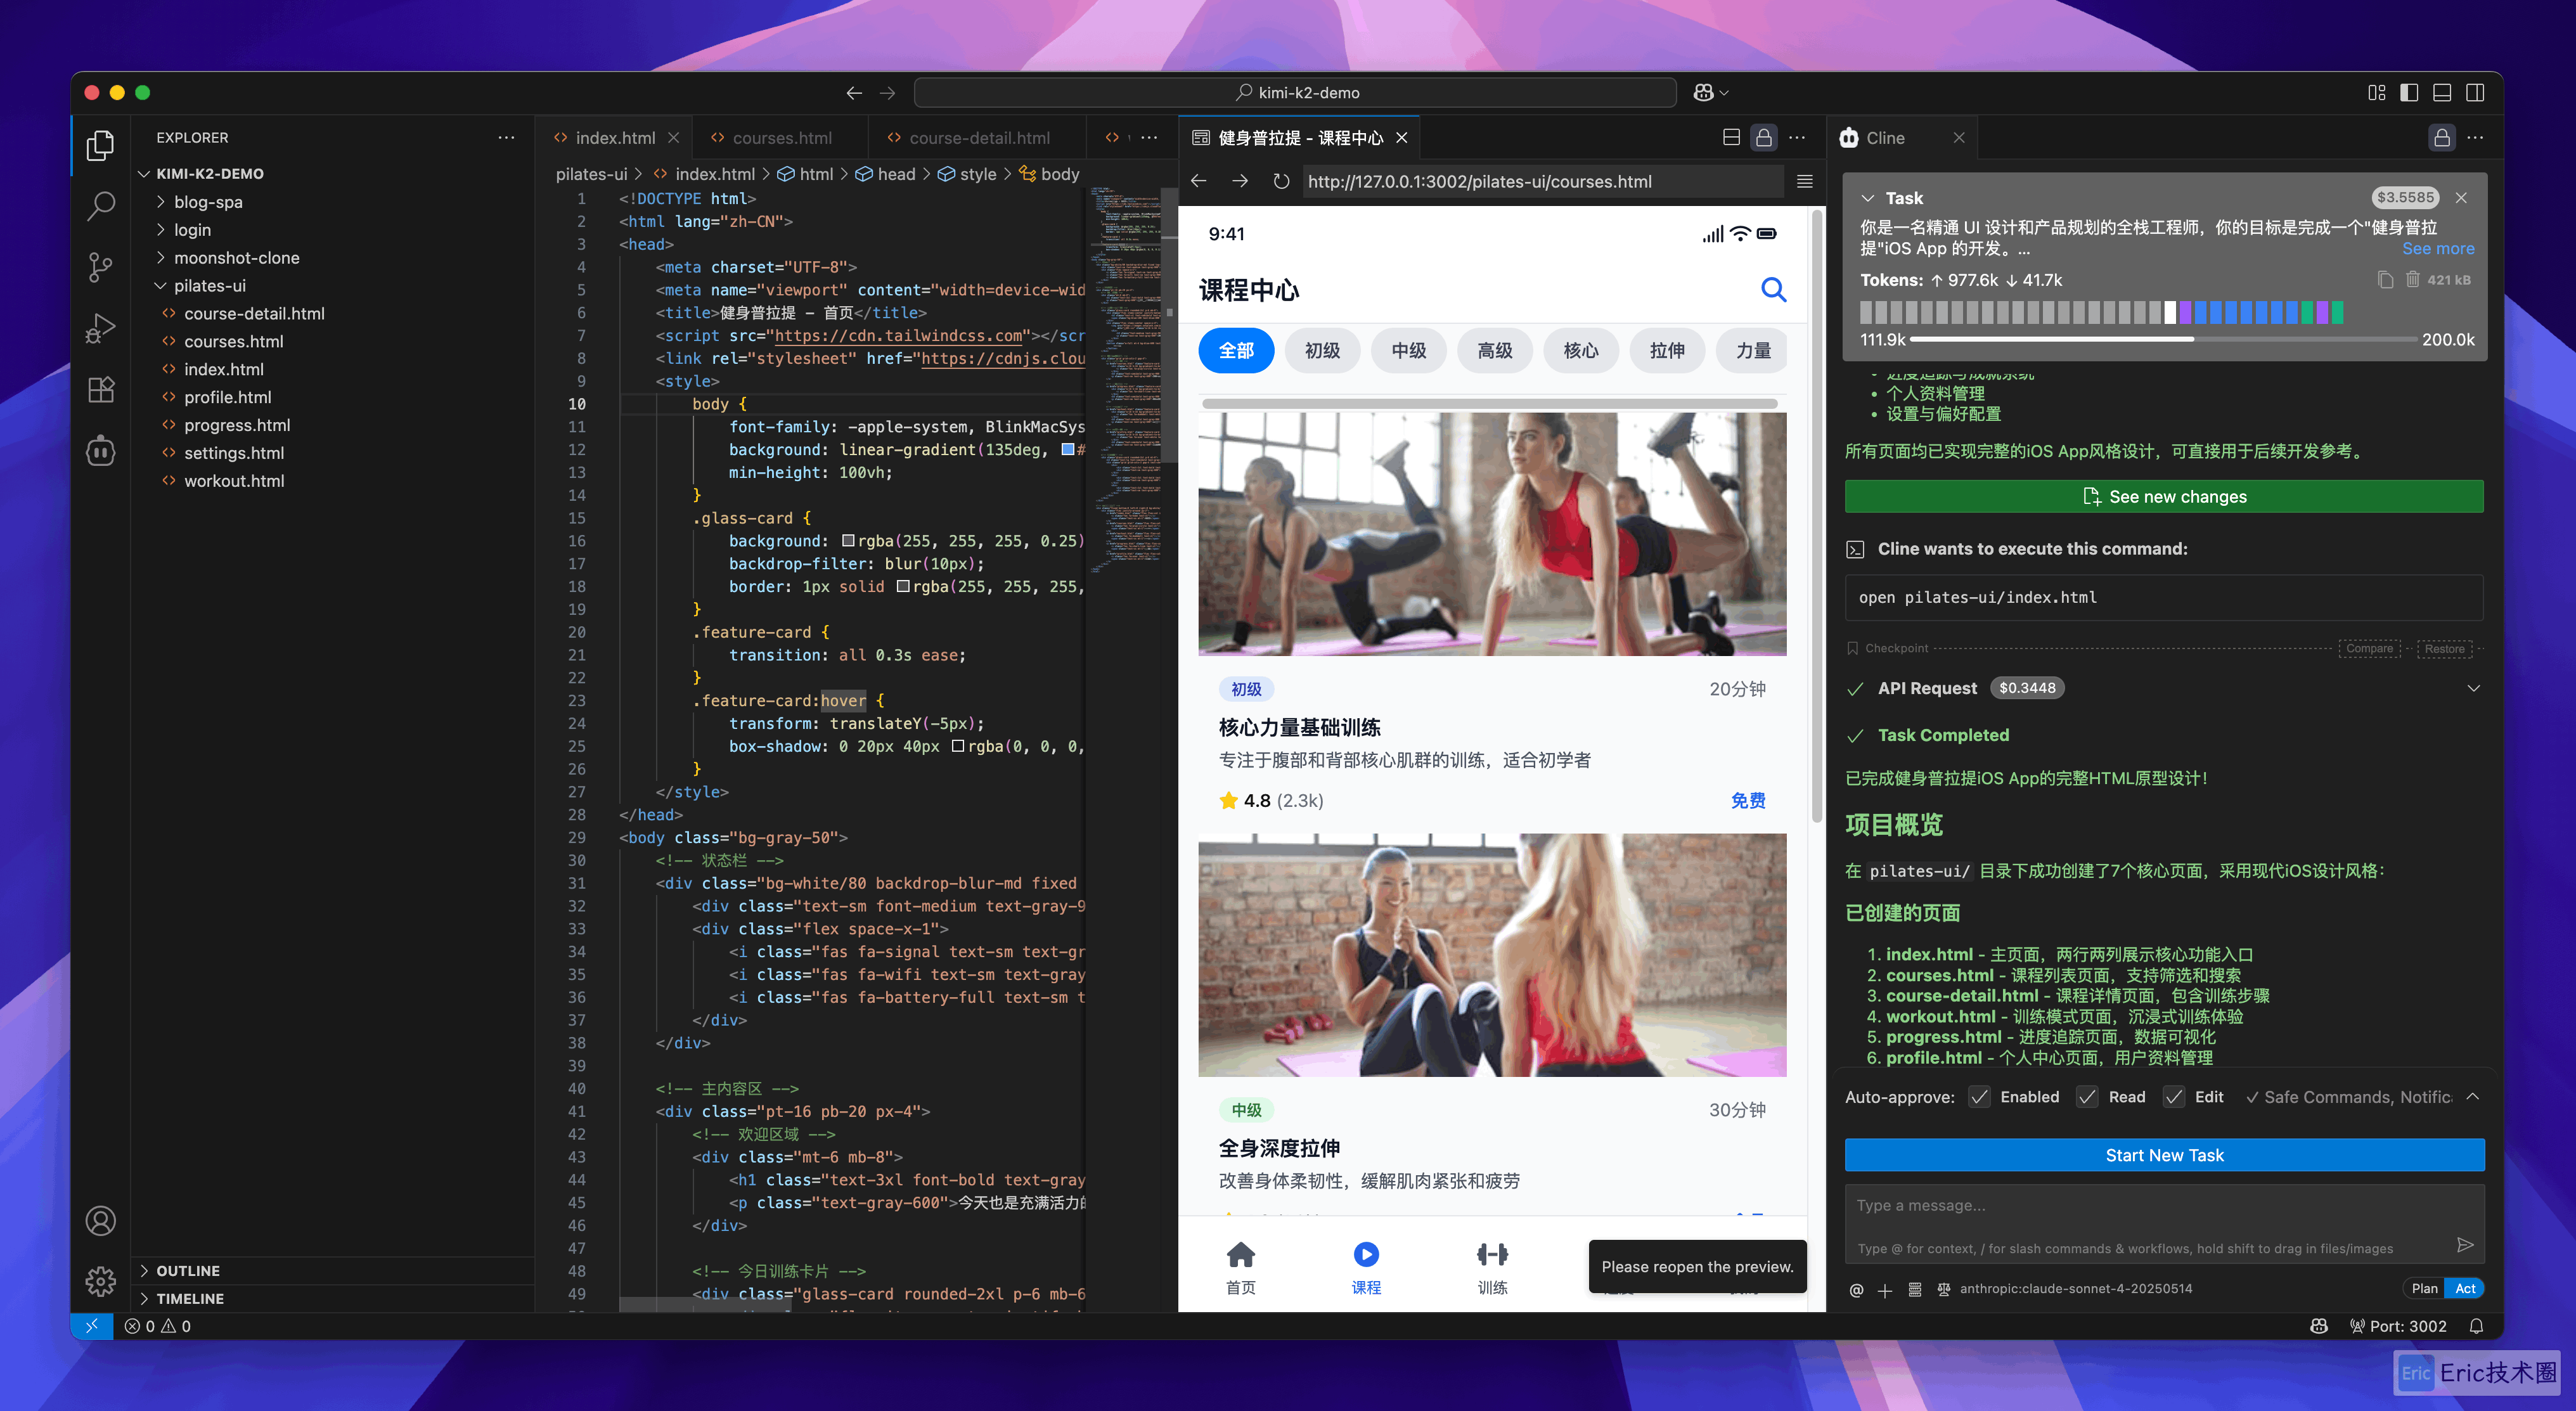Expand the TIMELINE section

(x=189, y=1299)
